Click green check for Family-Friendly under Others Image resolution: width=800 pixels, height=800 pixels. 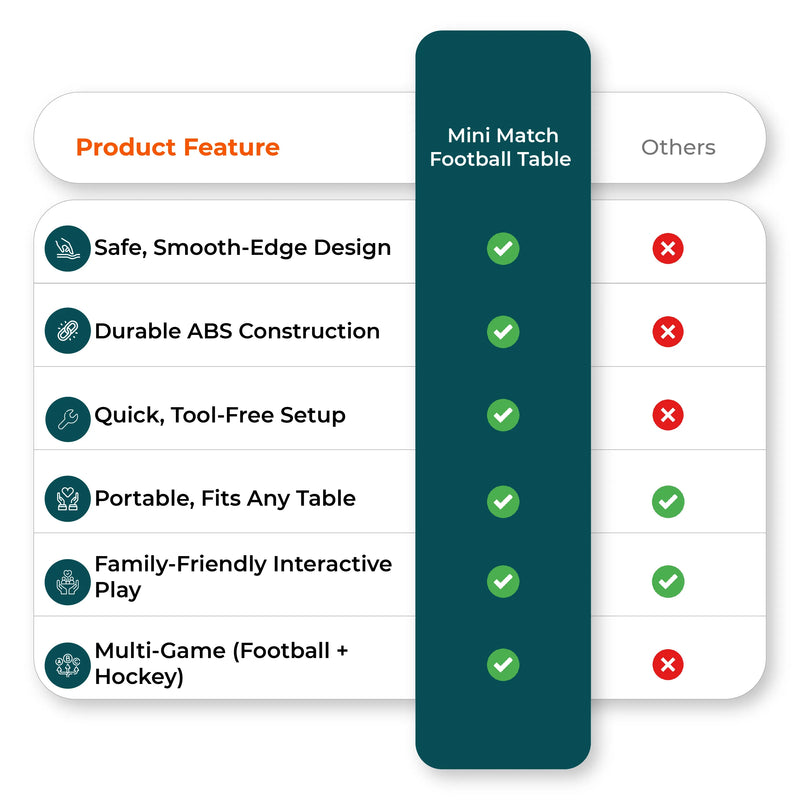[668, 581]
